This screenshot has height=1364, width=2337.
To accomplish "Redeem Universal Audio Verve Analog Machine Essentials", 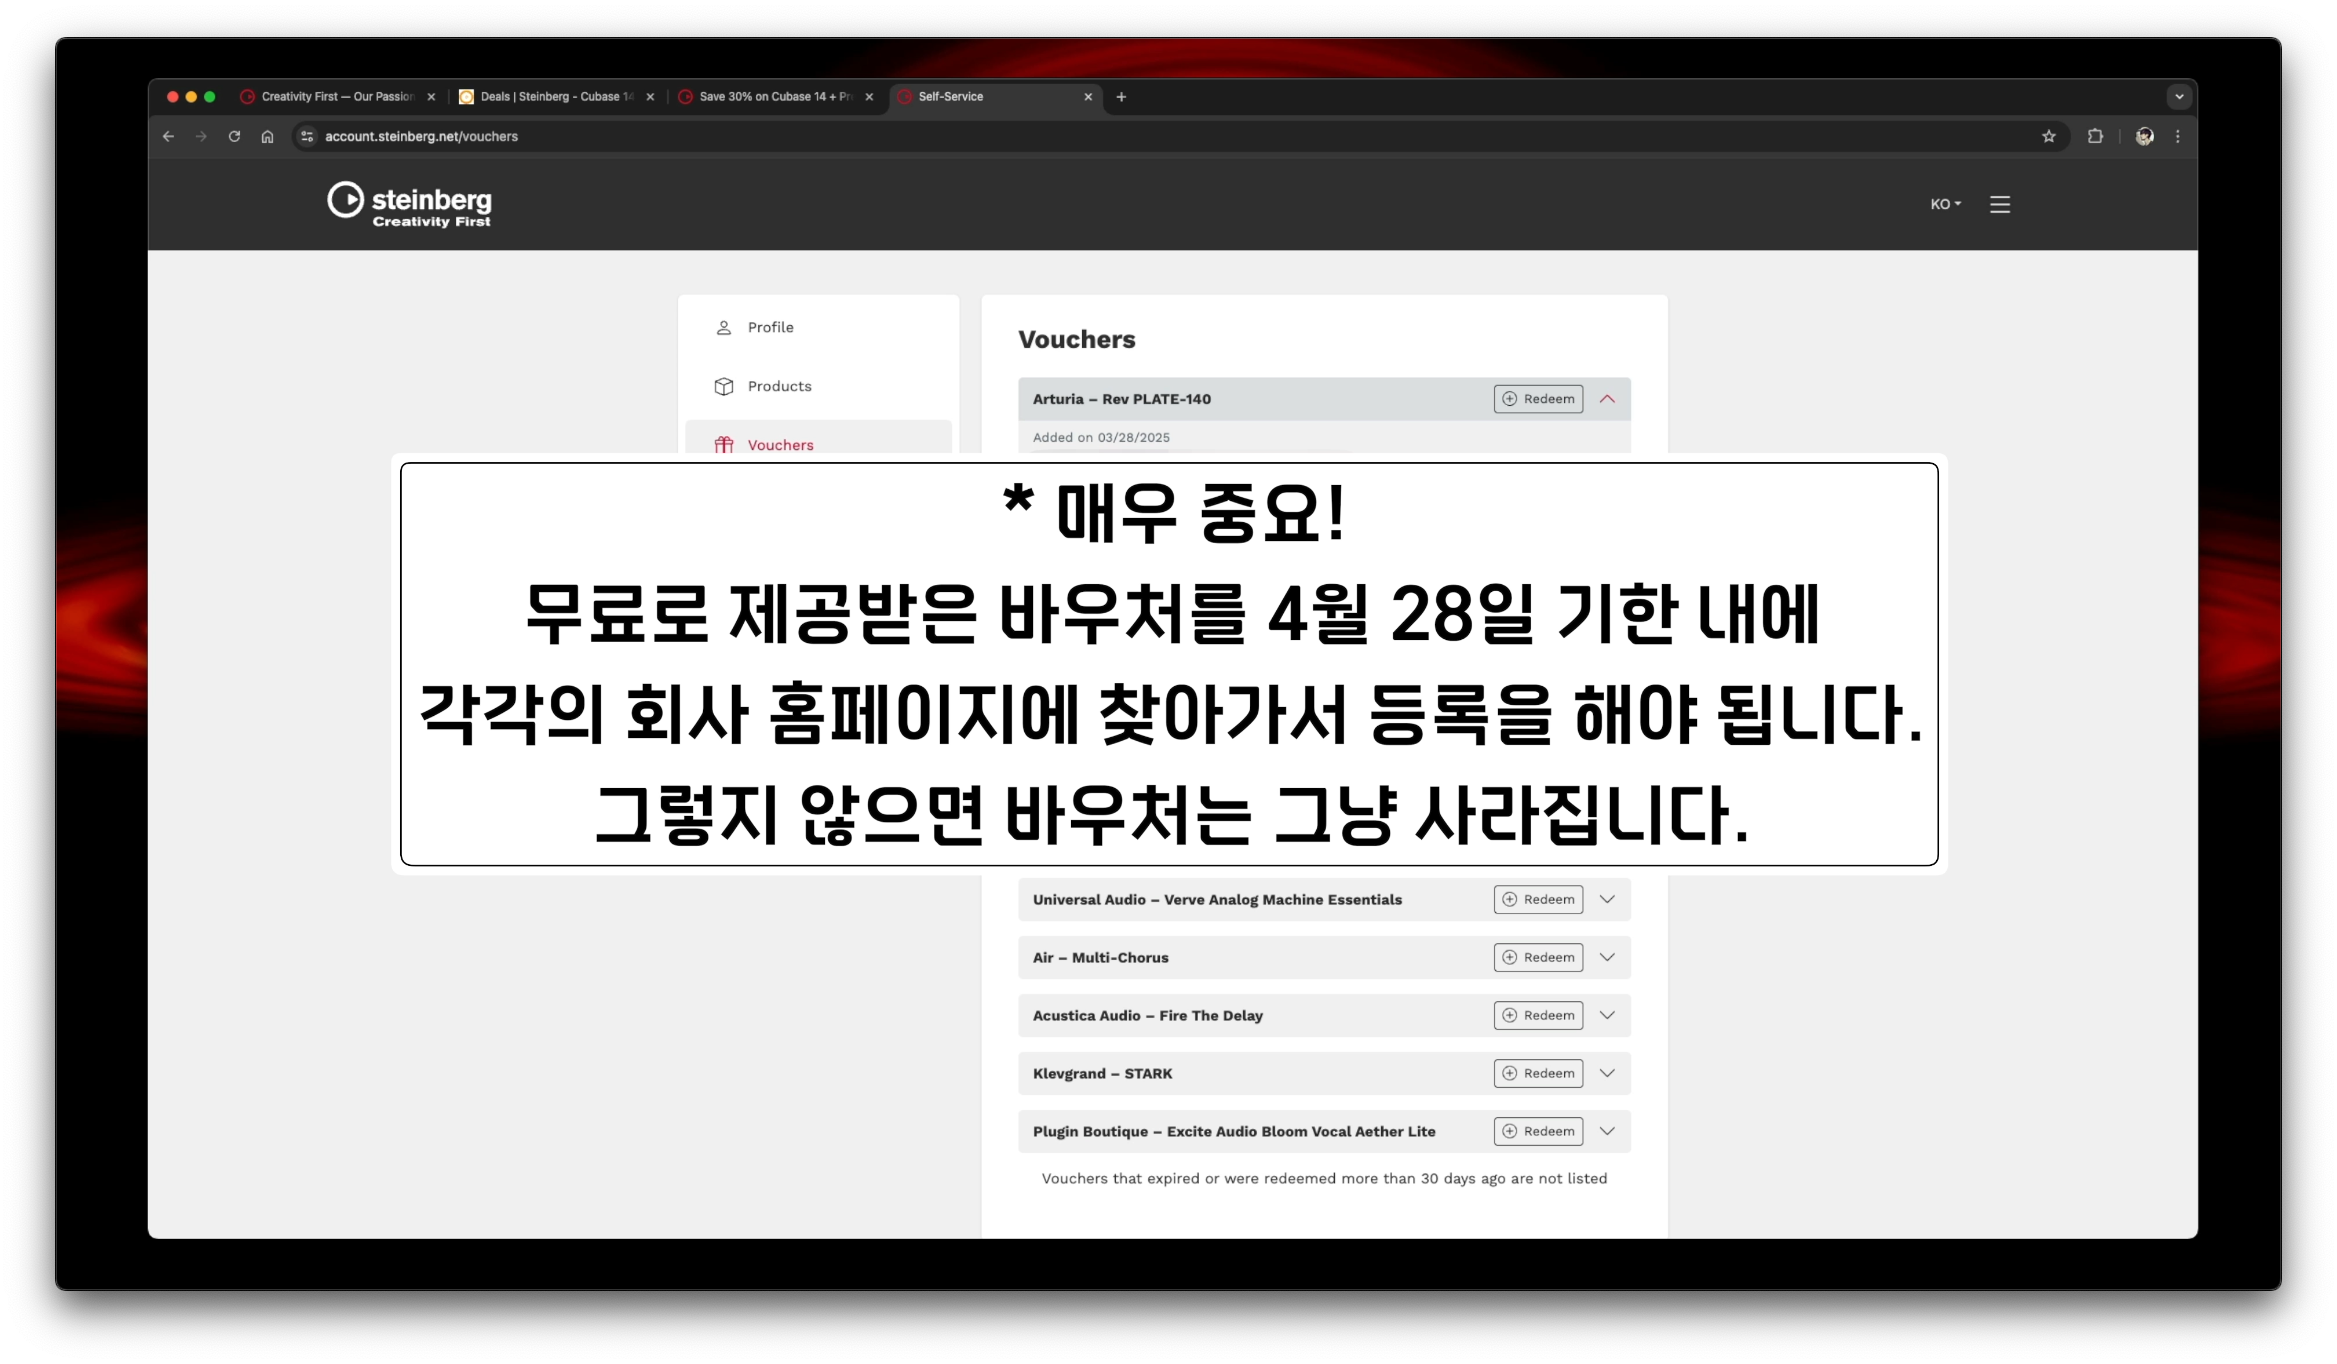I will (1538, 900).
